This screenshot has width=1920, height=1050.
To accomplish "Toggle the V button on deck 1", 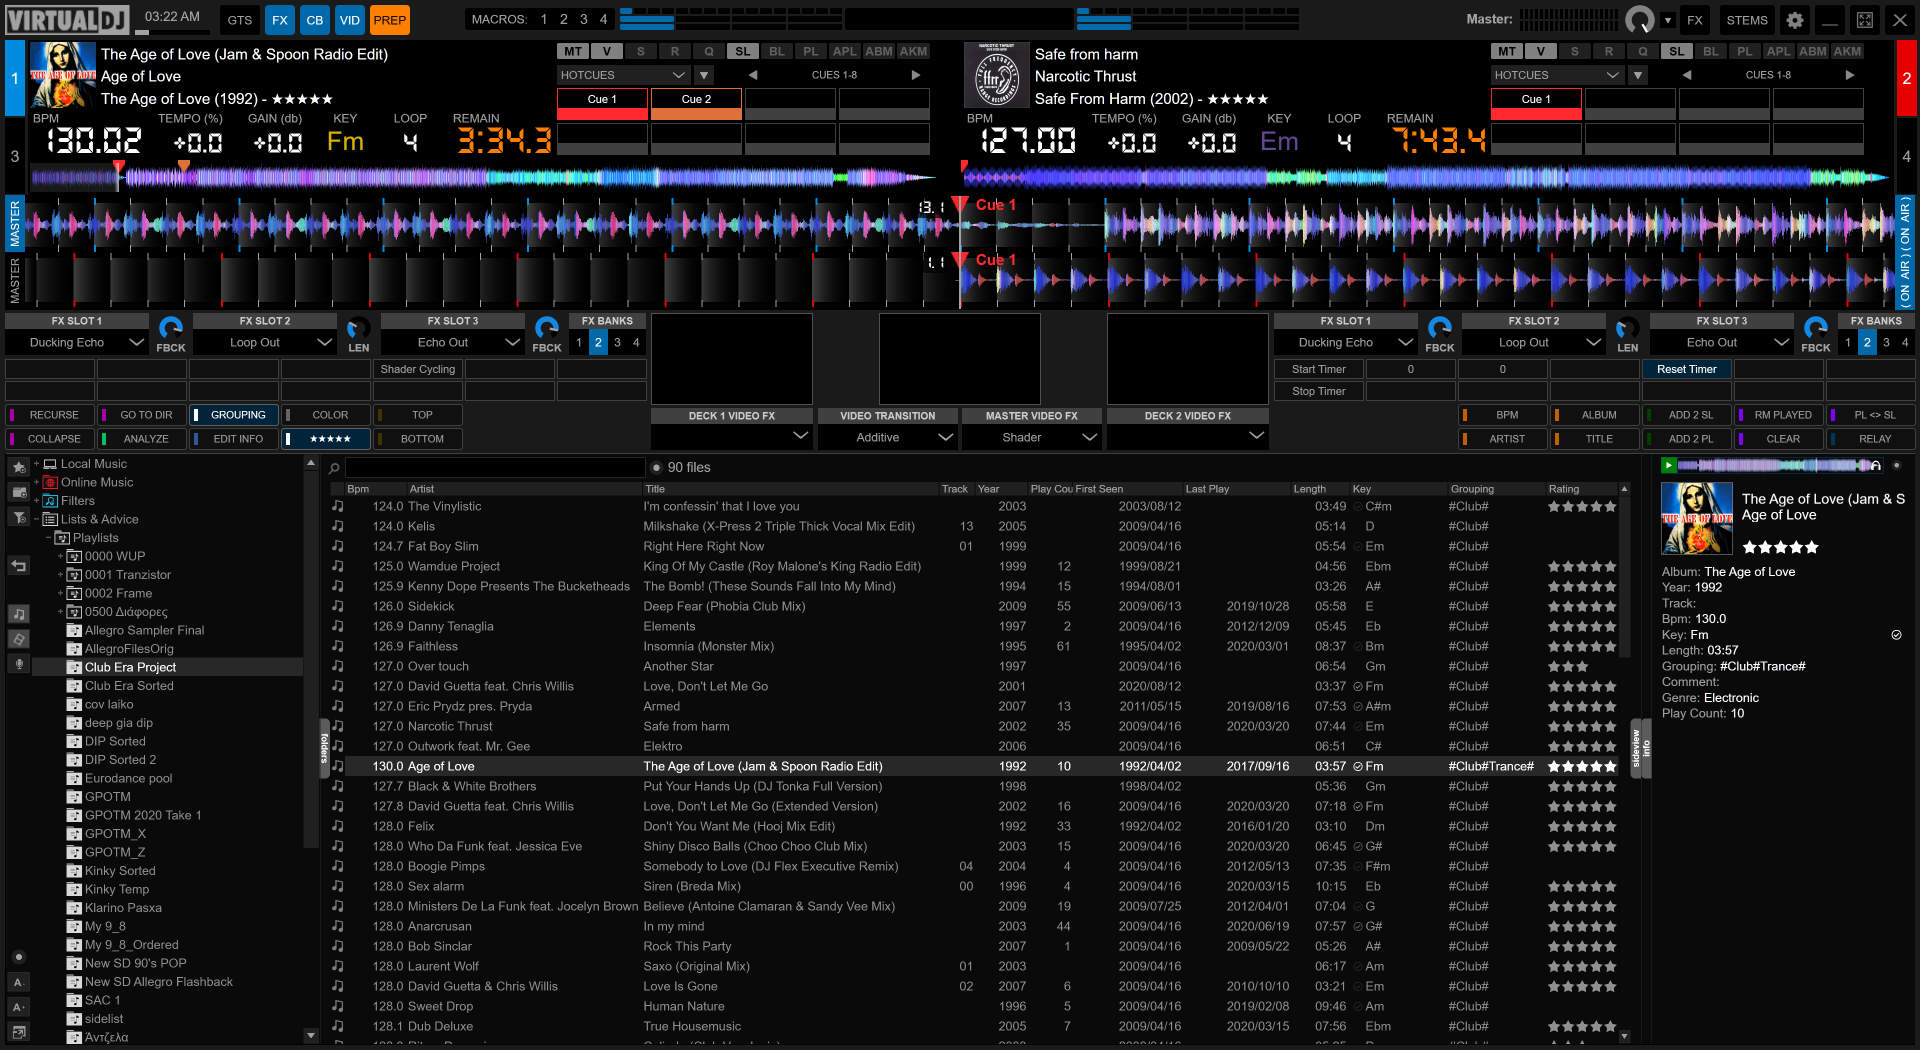I will click(x=607, y=51).
